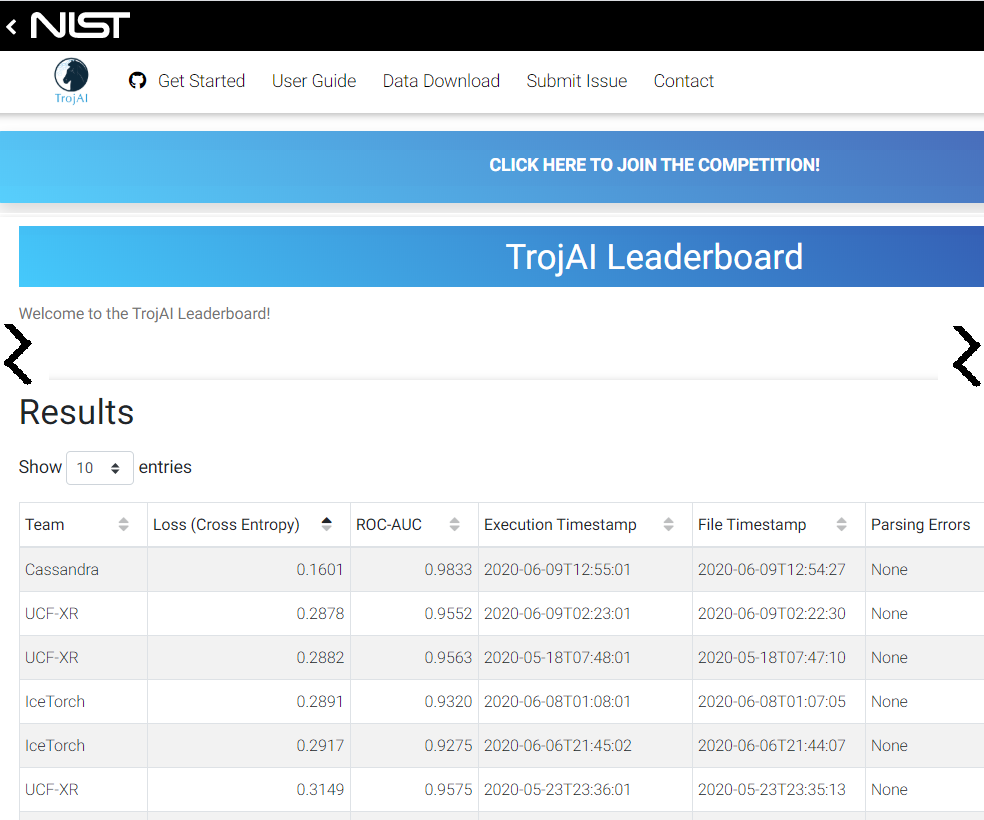Select execution timestamp 2020-06-09T02:23:01
Screen dimensions: 984x820
[x=557, y=613]
